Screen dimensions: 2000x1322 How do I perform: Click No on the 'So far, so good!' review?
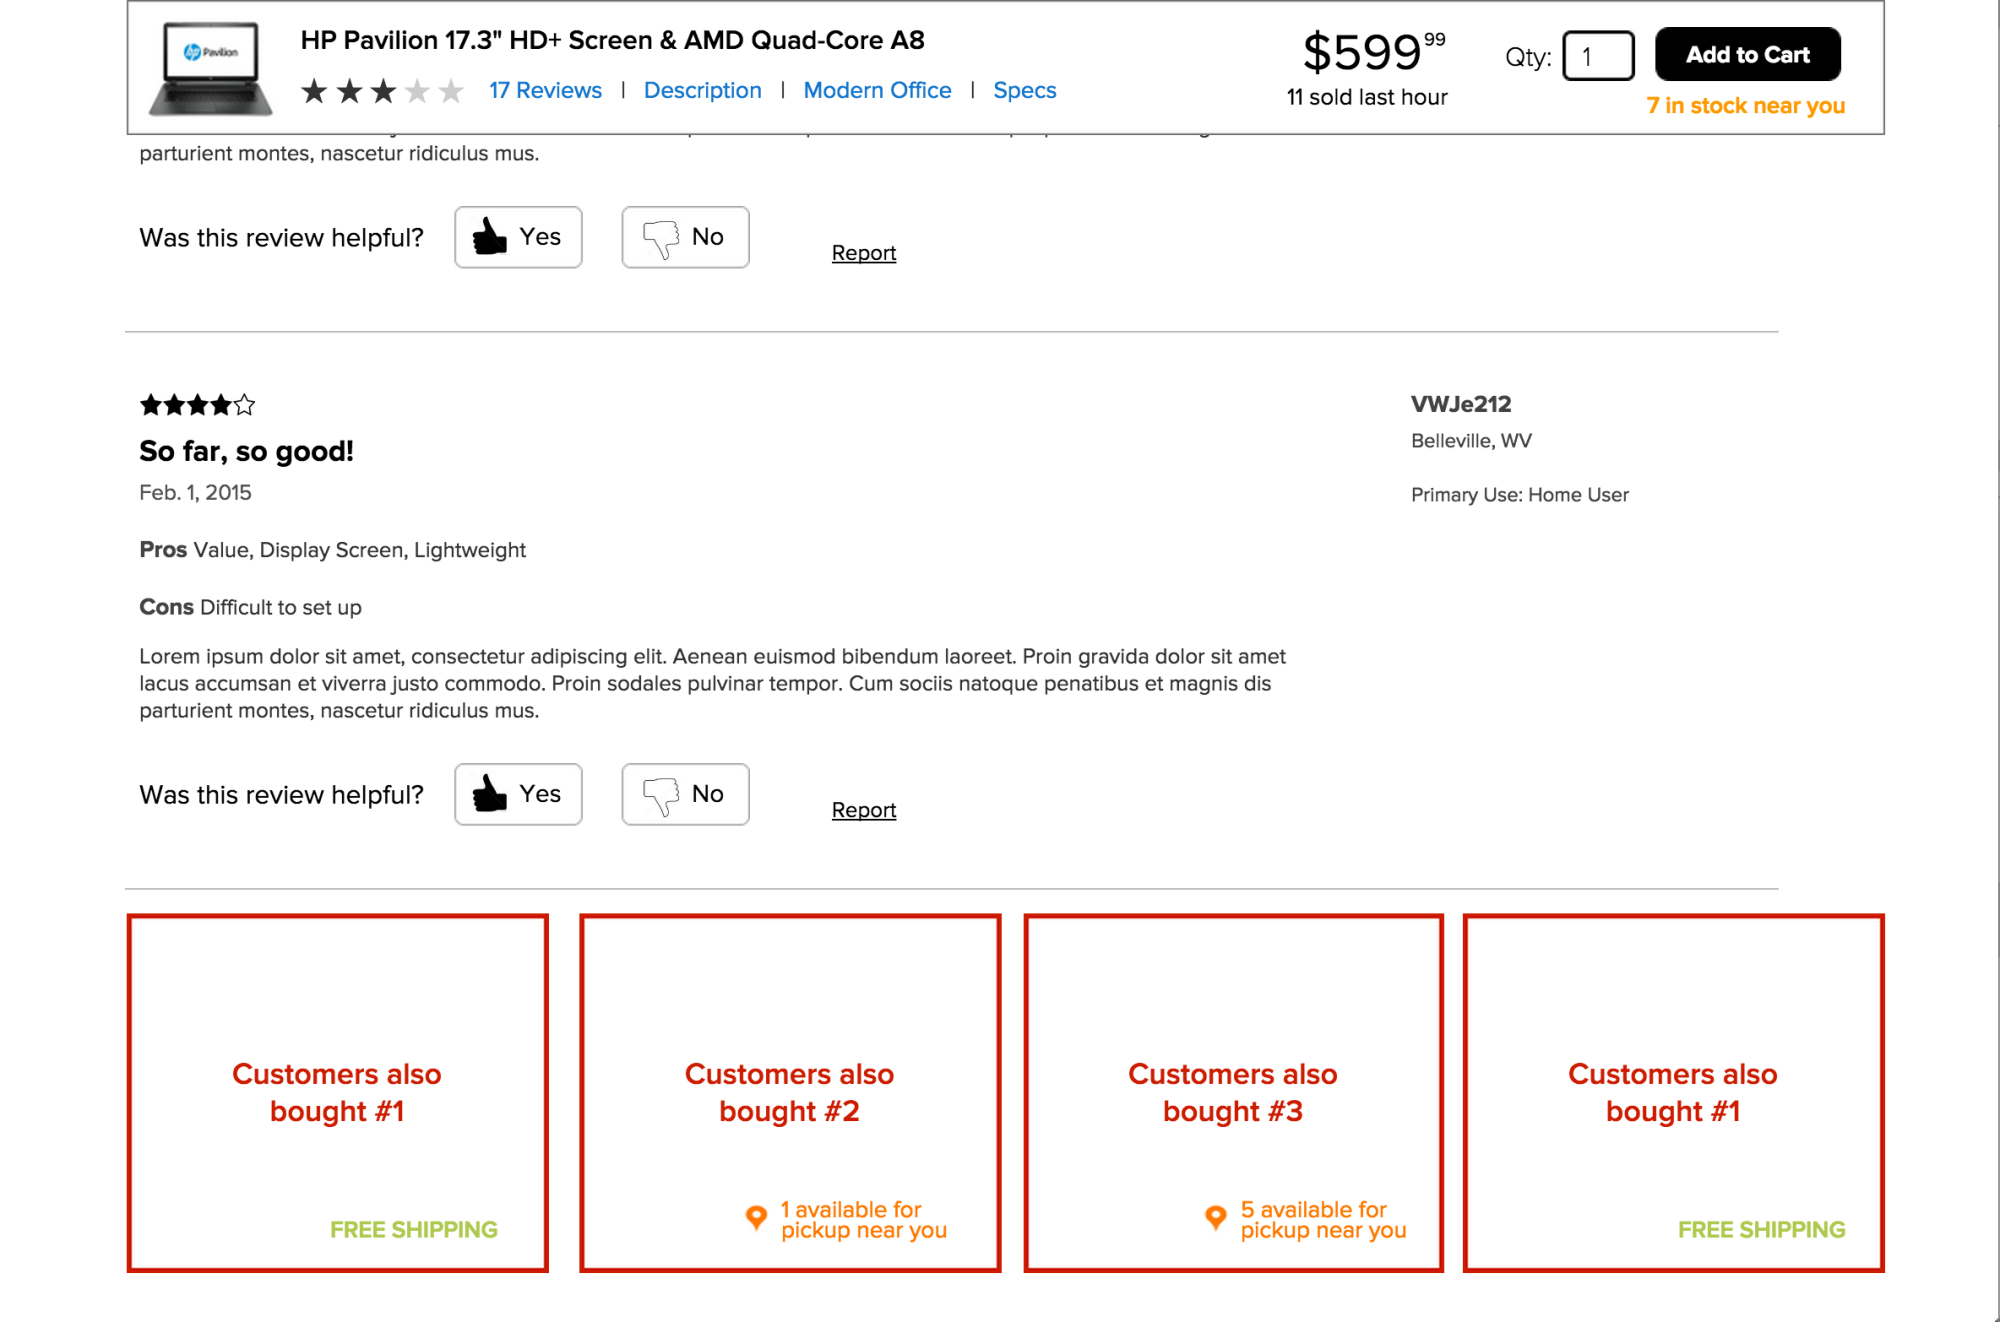(685, 794)
